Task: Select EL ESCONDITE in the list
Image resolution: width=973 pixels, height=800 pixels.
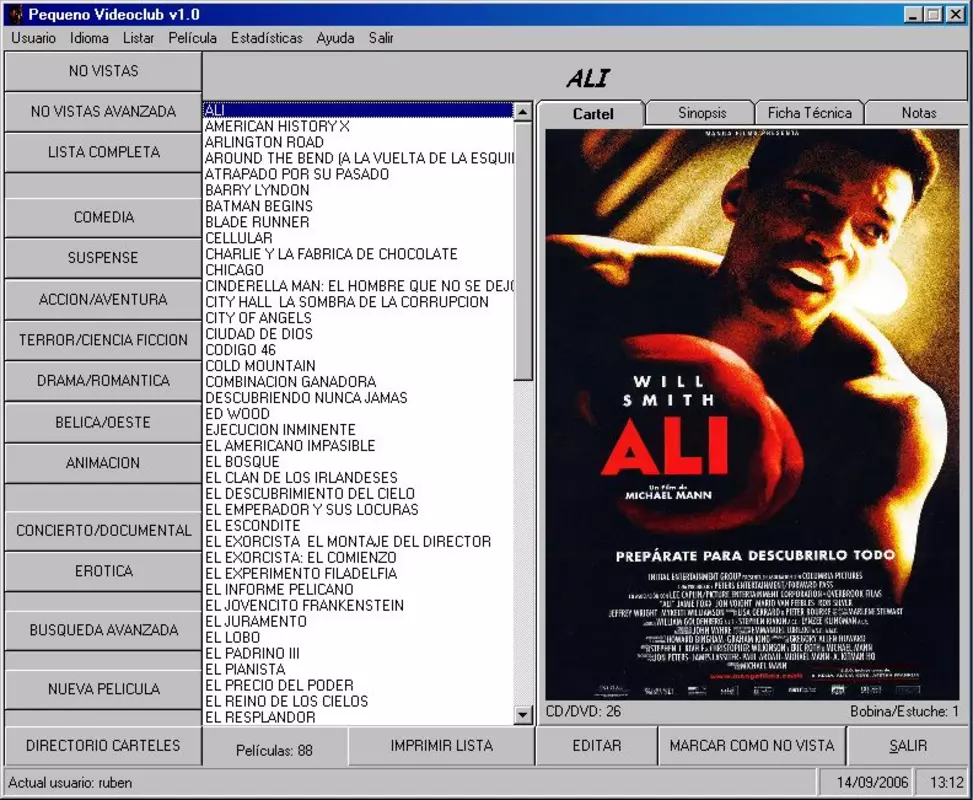Action: coord(358,526)
